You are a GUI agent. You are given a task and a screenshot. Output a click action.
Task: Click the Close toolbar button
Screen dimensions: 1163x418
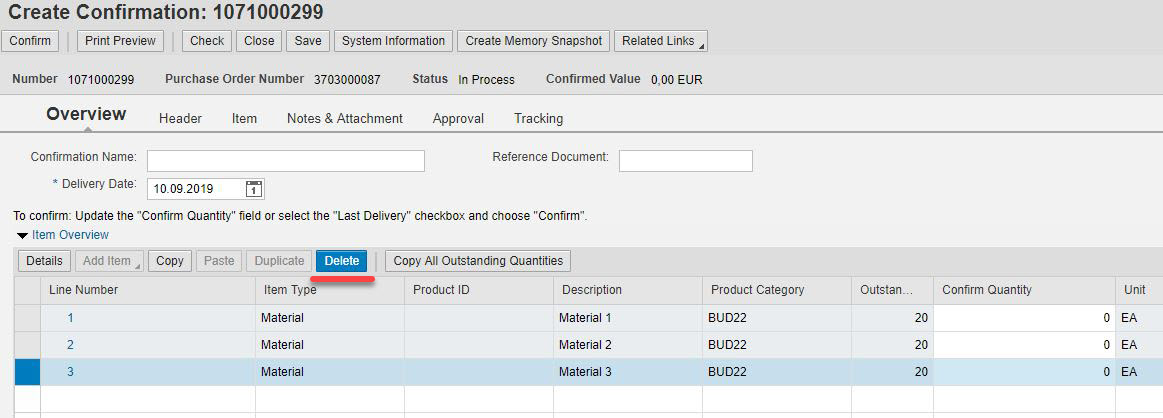[x=259, y=41]
